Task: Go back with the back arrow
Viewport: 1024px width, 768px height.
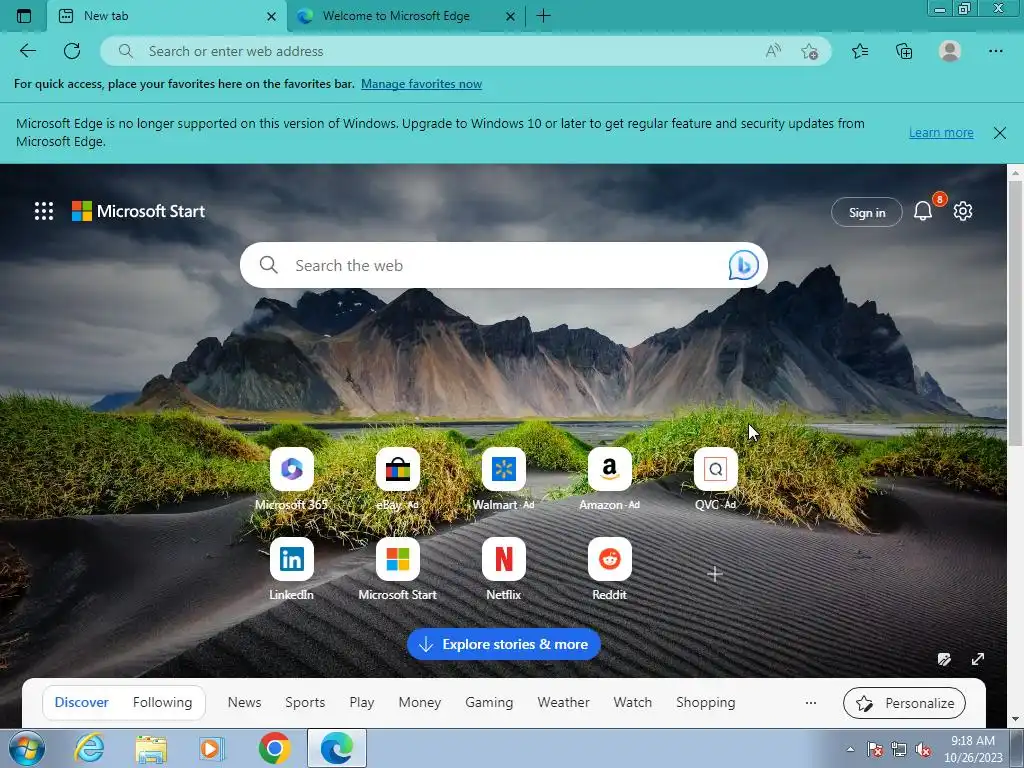Action: pyautogui.click(x=27, y=51)
